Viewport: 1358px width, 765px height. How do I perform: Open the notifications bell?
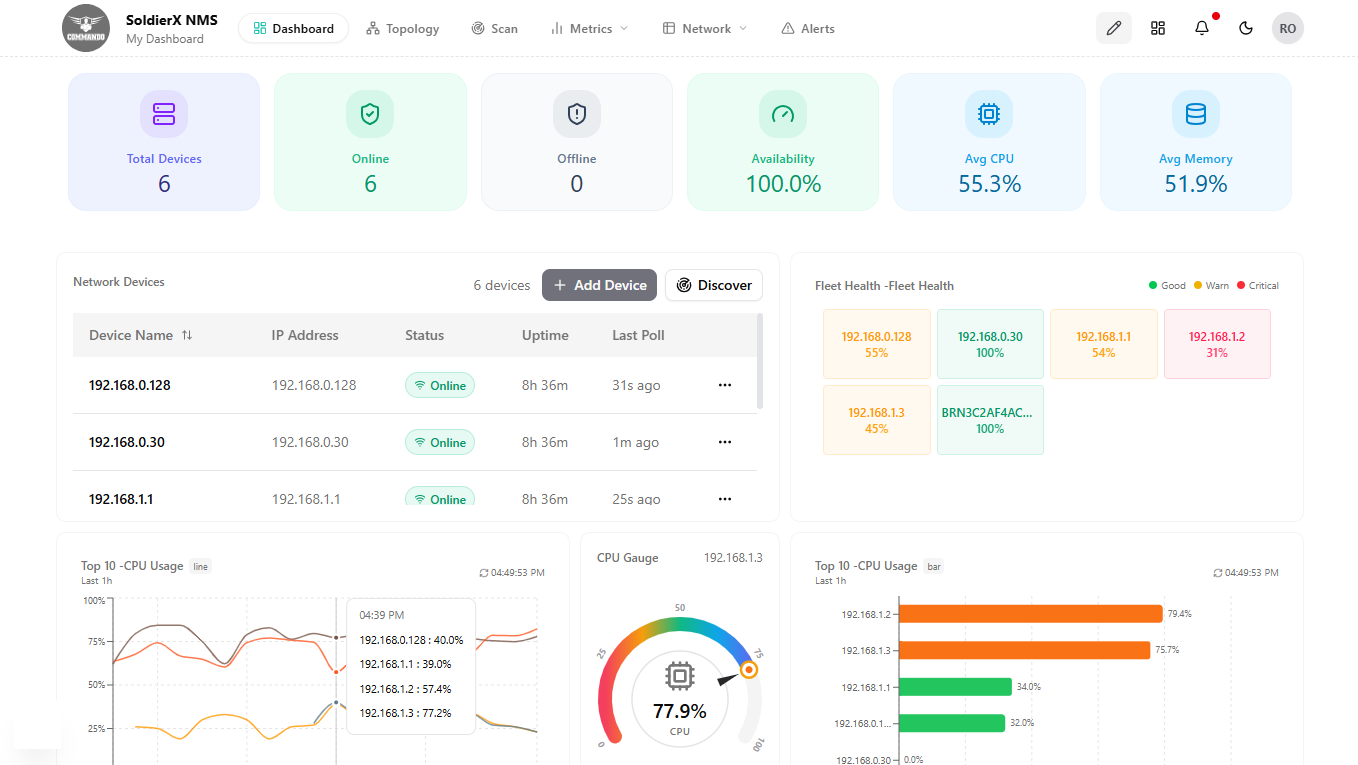pos(1202,28)
